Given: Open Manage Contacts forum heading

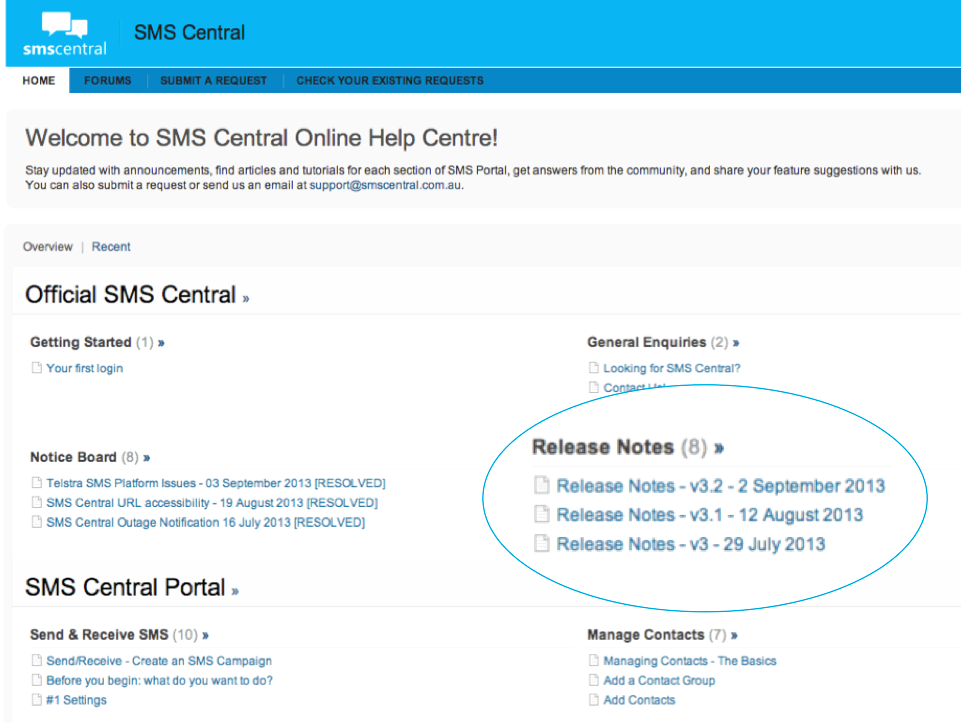Looking at the screenshot, I should pos(646,635).
